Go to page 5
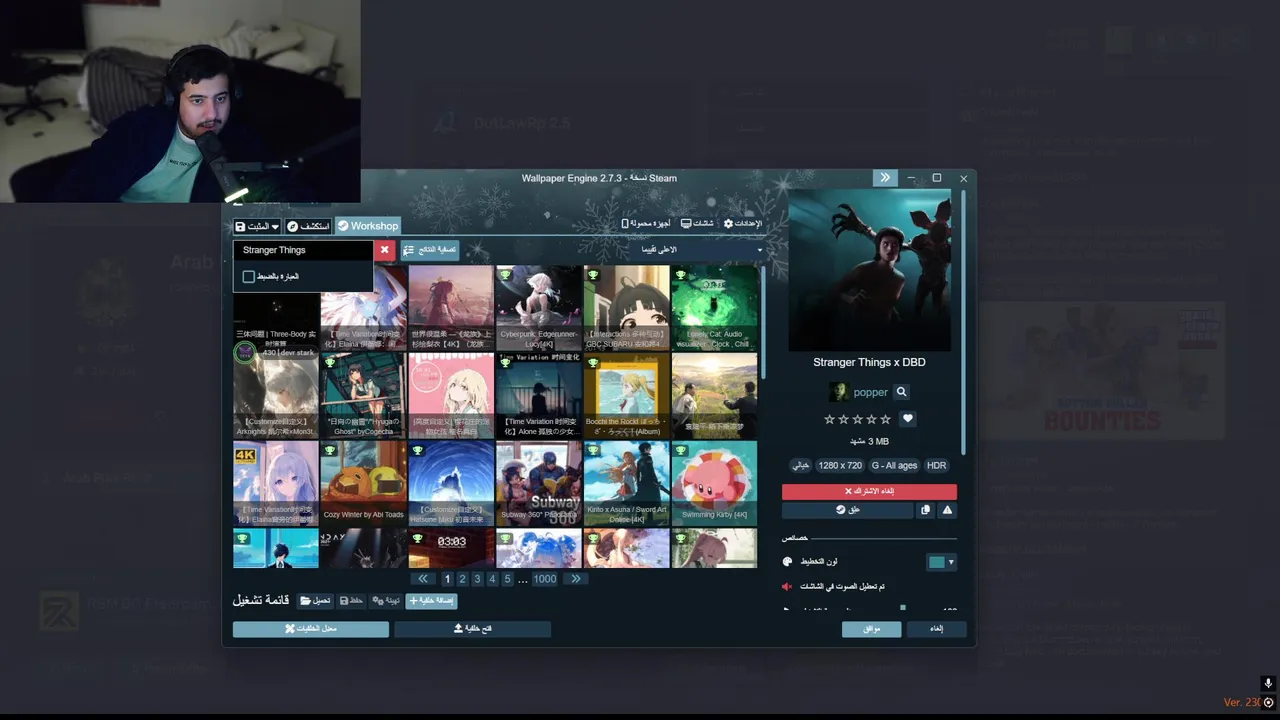The width and height of the screenshot is (1280, 720). pos(507,579)
